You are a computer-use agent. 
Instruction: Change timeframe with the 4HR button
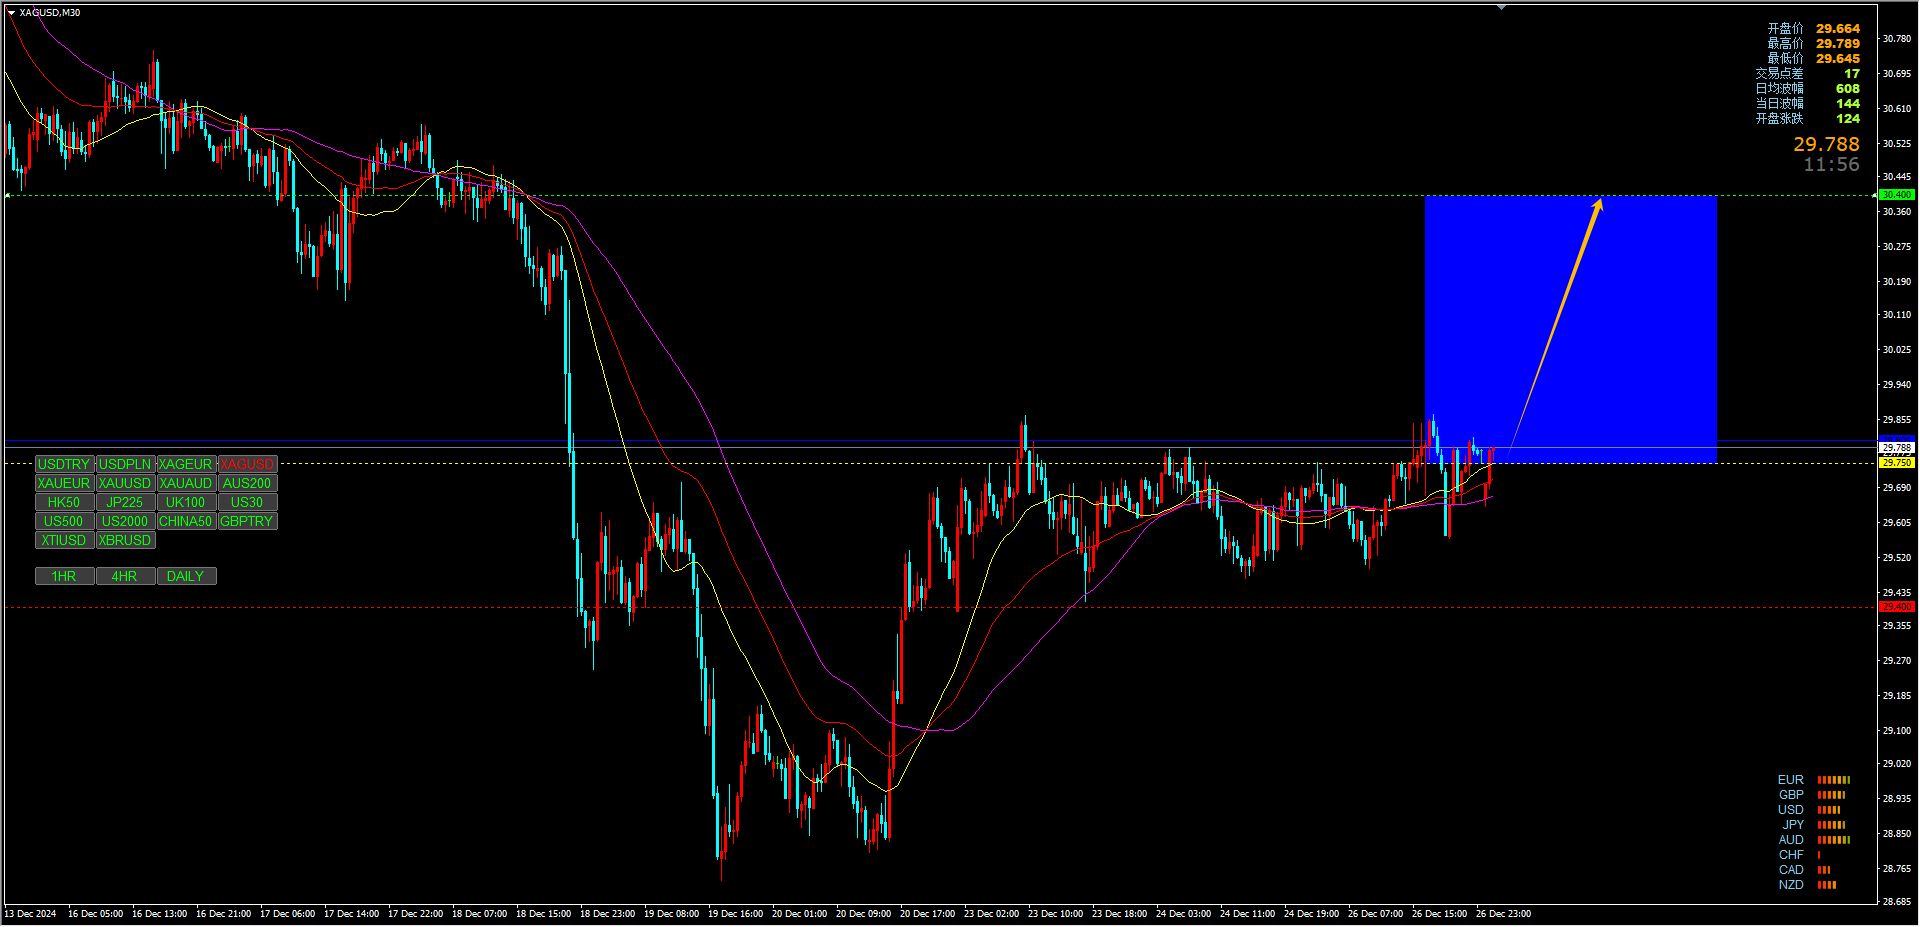pyautogui.click(x=125, y=577)
